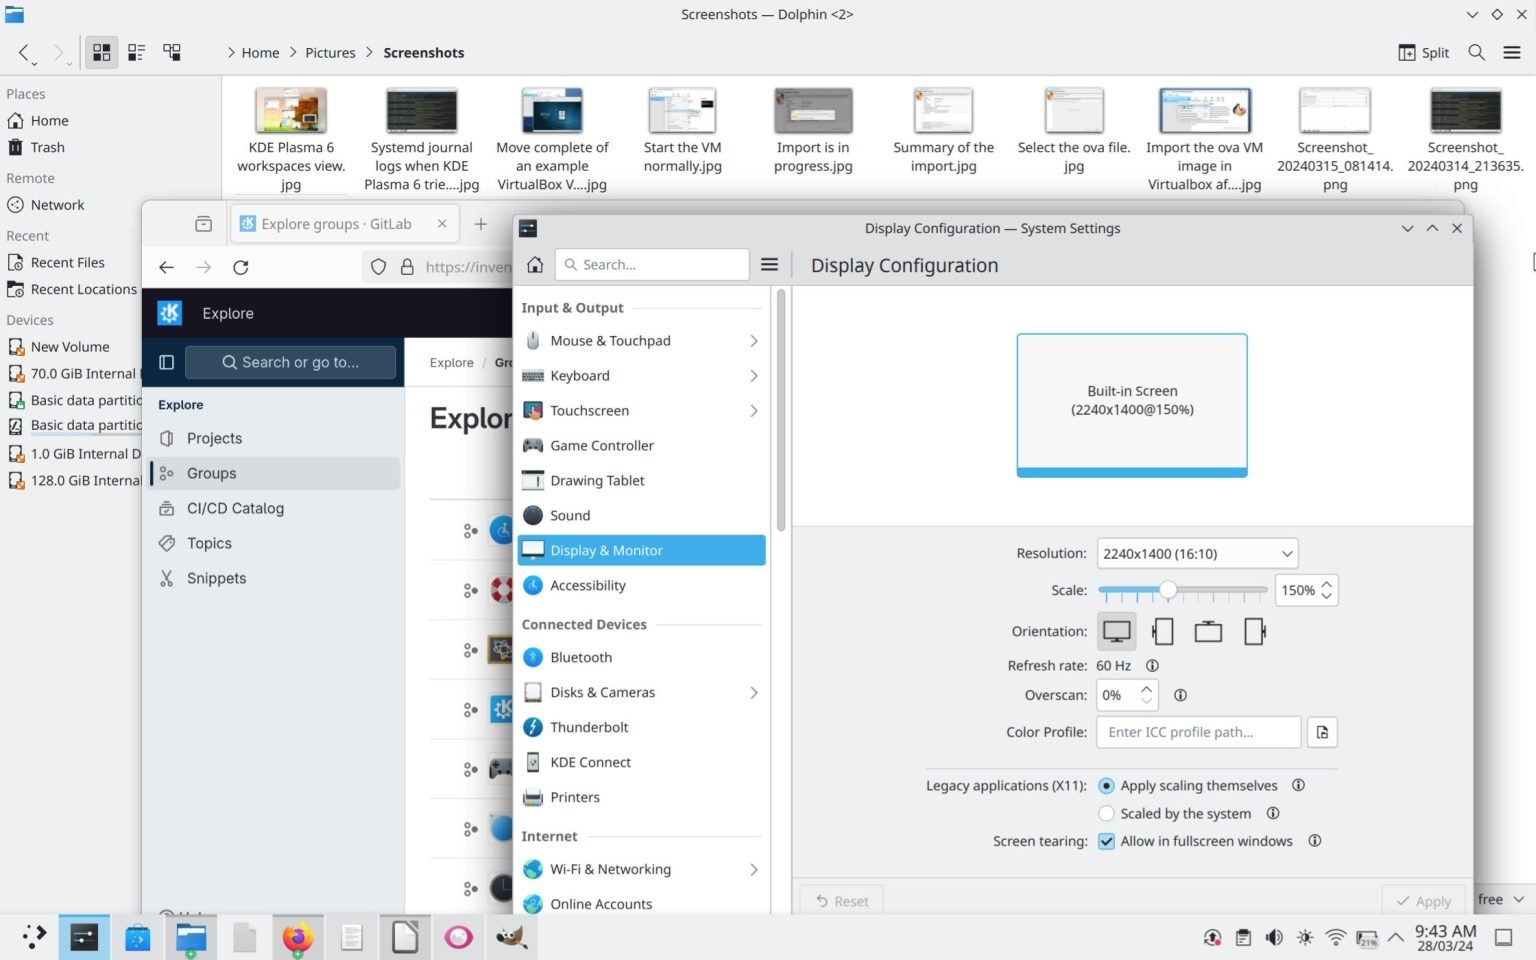Click CI/CD Catalog in GitLab sidebar
This screenshot has width=1536, height=960.
coord(235,508)
